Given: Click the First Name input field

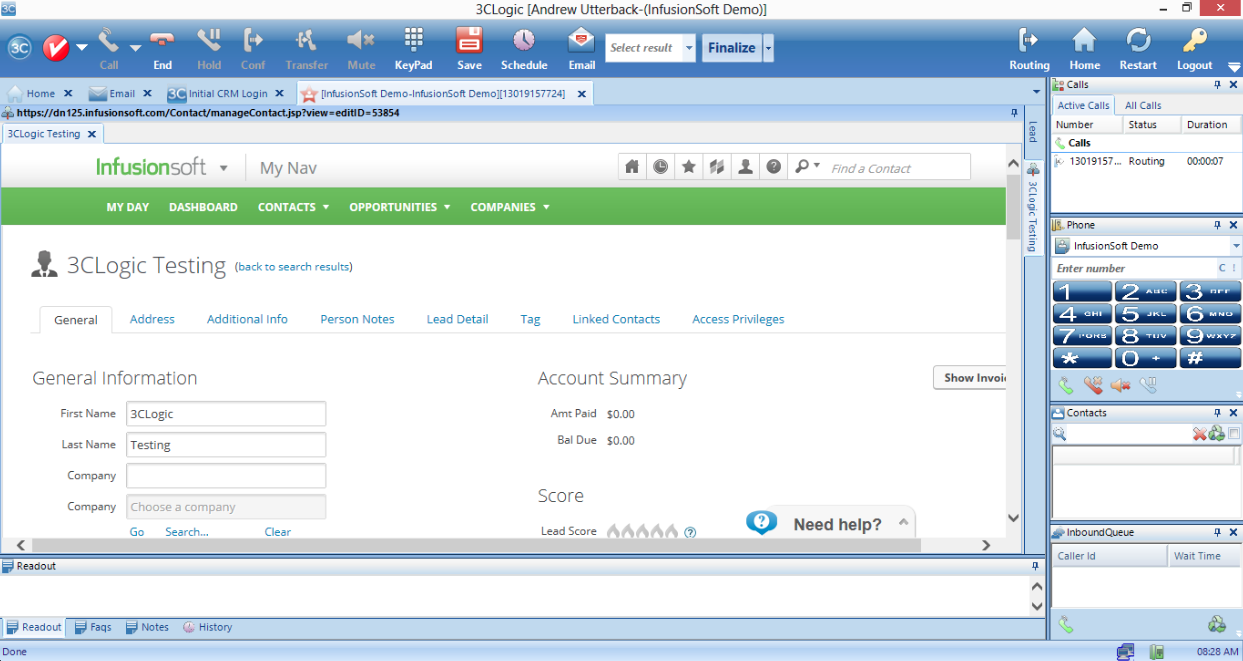Looking at the screenshot, I should pyautogui.click(x=226, y=413).
